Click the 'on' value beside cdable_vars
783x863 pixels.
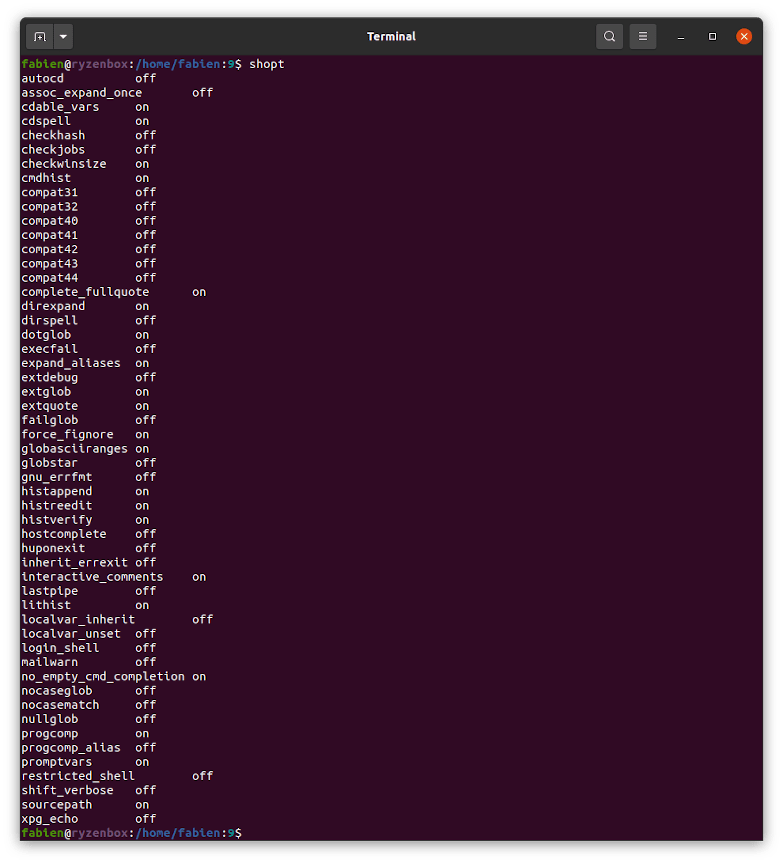coord(141,106)
